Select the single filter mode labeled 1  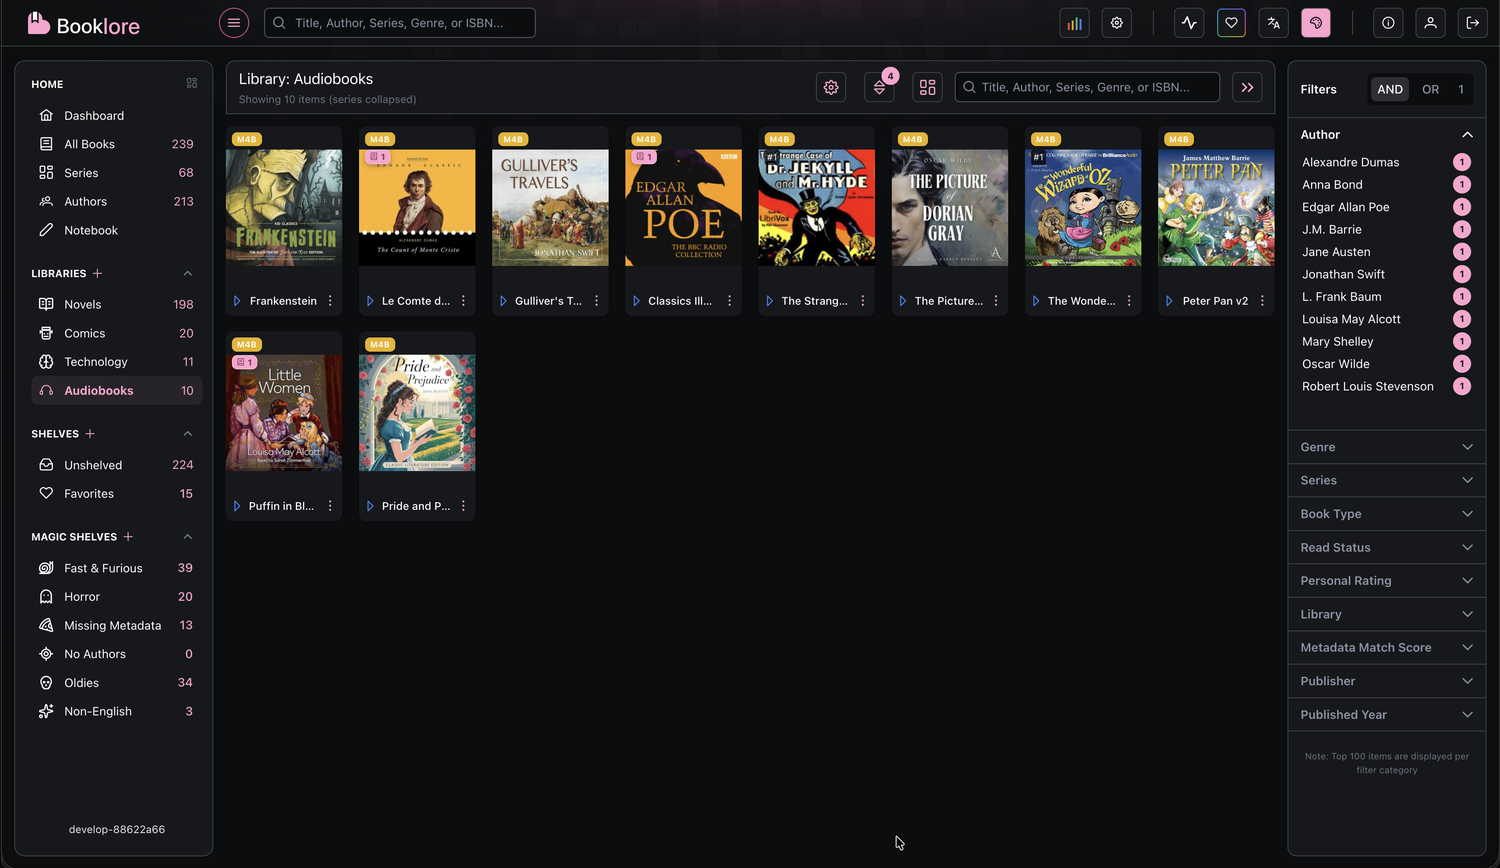pos(1461,89)
